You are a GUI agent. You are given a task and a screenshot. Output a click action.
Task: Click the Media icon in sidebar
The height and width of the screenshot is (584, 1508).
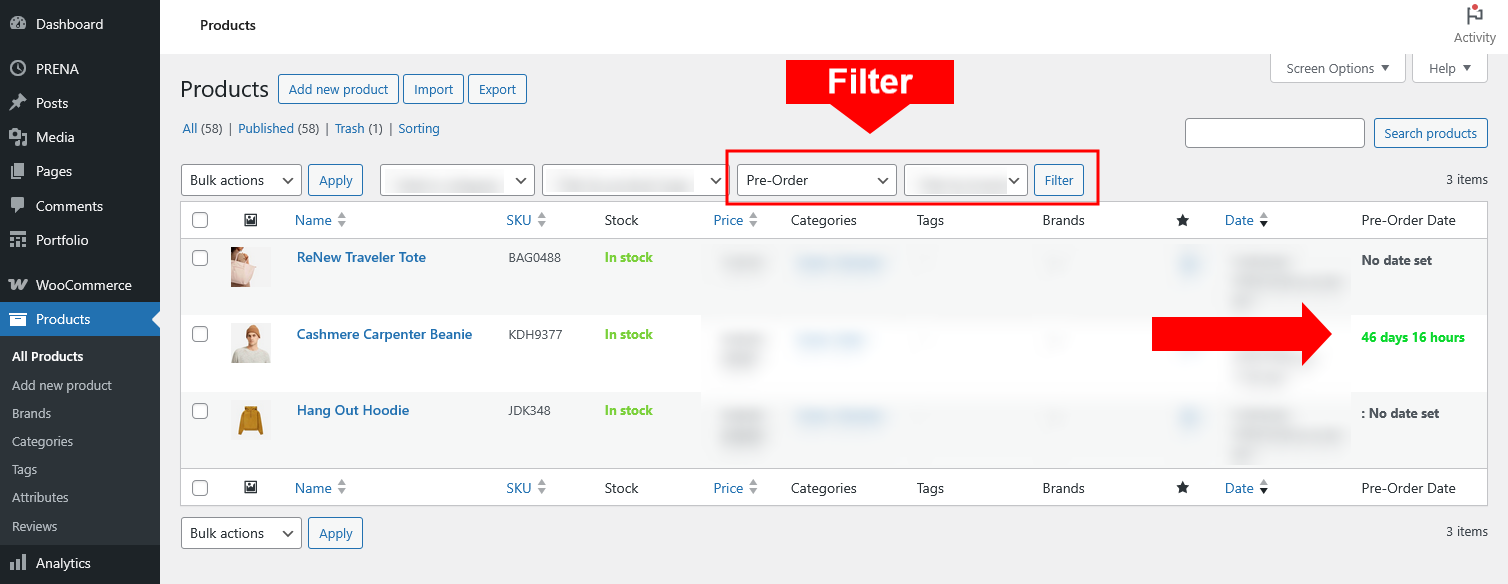18,137
